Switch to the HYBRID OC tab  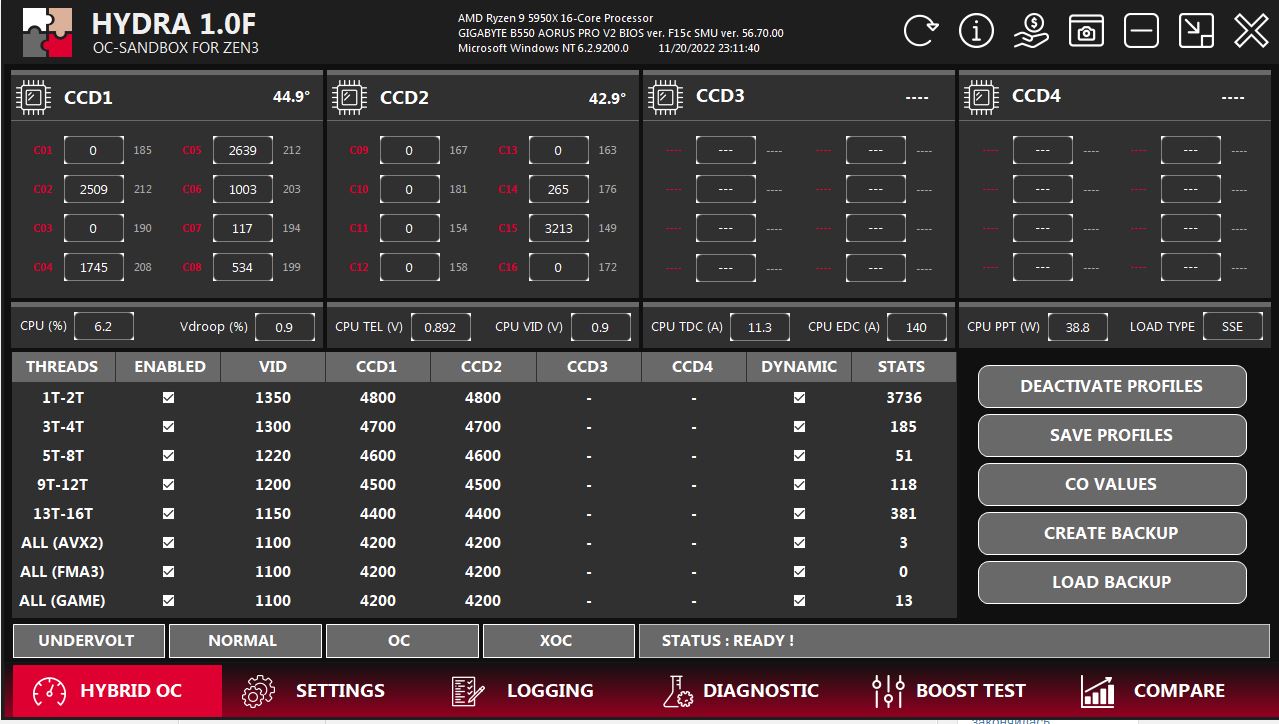(117, 691)
